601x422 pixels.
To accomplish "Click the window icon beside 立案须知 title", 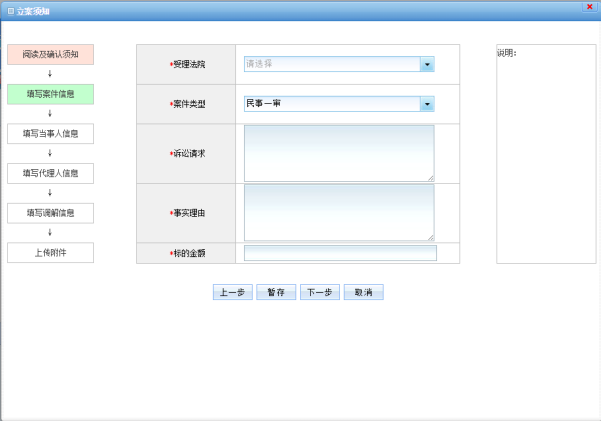I will 11,11.
